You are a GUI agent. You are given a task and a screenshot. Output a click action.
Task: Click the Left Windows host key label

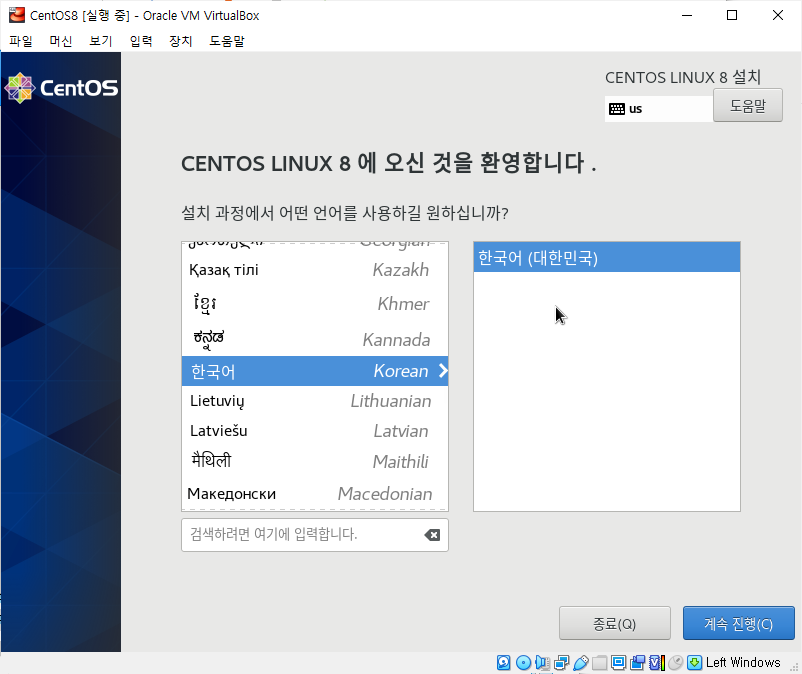pos(743,663)
